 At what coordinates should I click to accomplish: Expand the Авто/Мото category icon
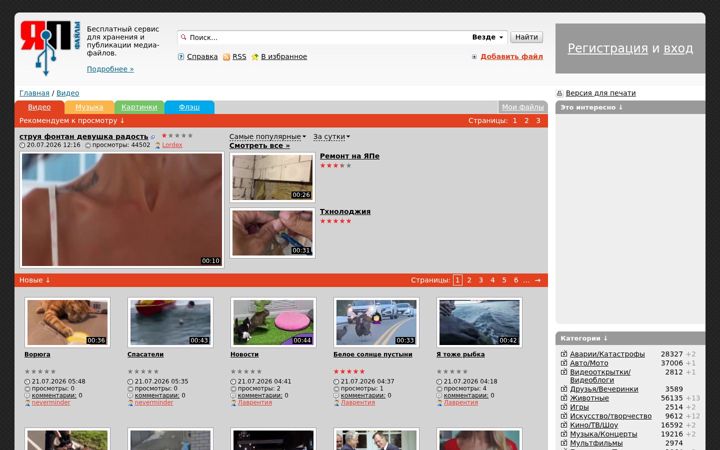point(564,363)
